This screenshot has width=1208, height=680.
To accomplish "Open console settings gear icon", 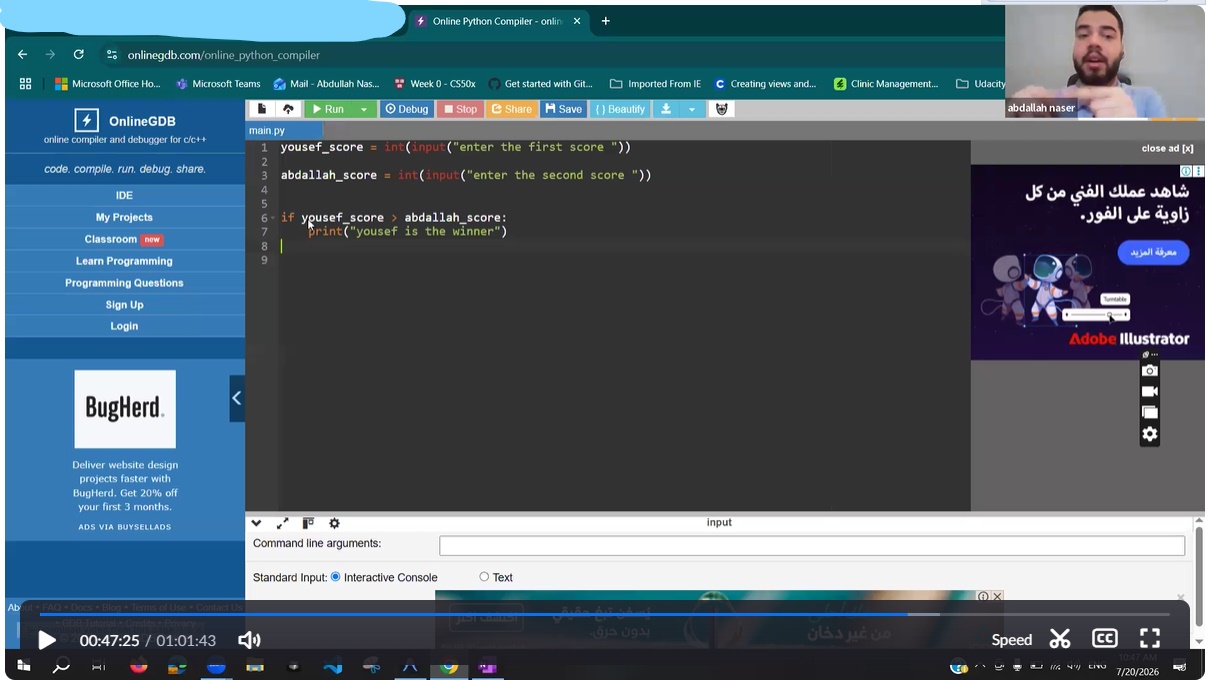I will [x=334, y=523].
